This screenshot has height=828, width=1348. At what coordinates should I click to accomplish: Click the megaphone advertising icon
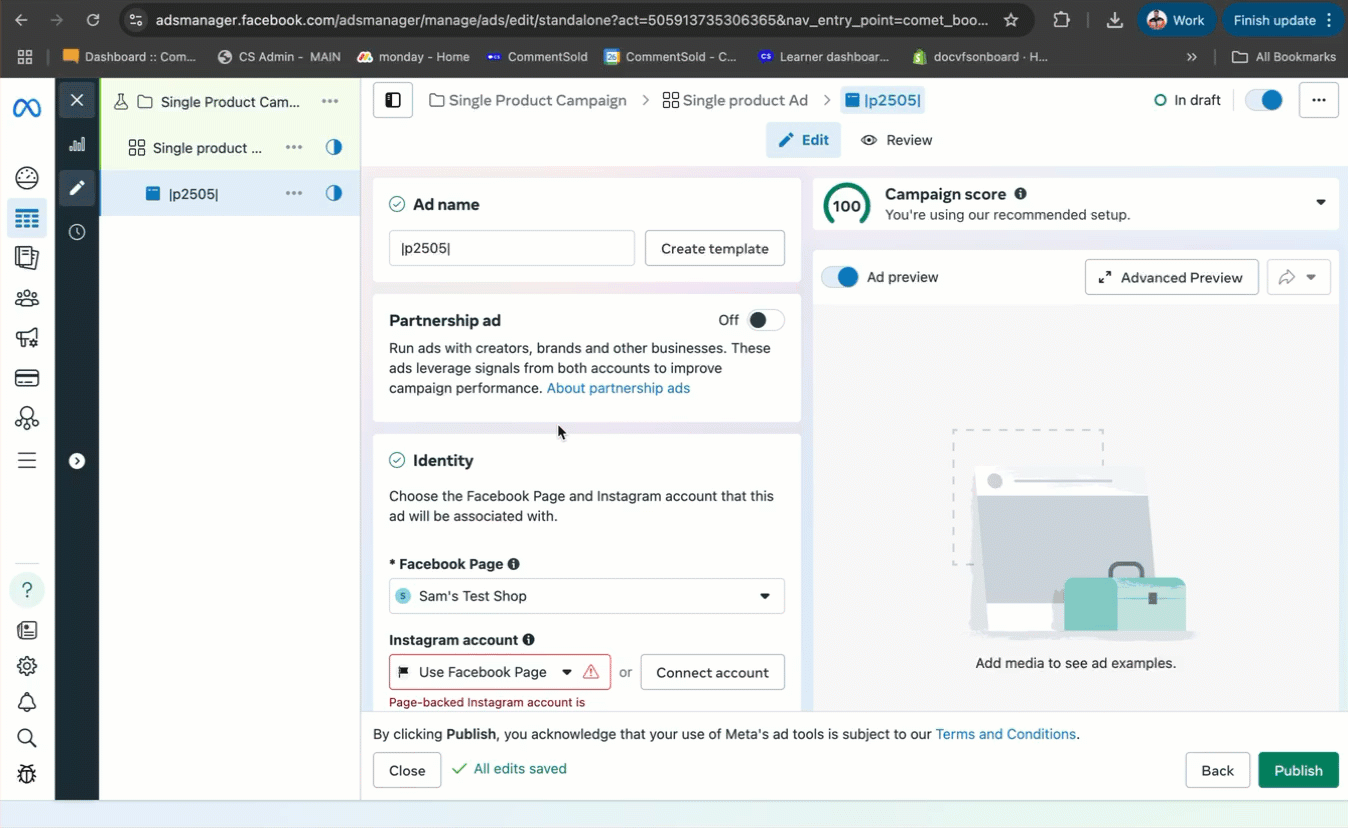click(27, 338)
